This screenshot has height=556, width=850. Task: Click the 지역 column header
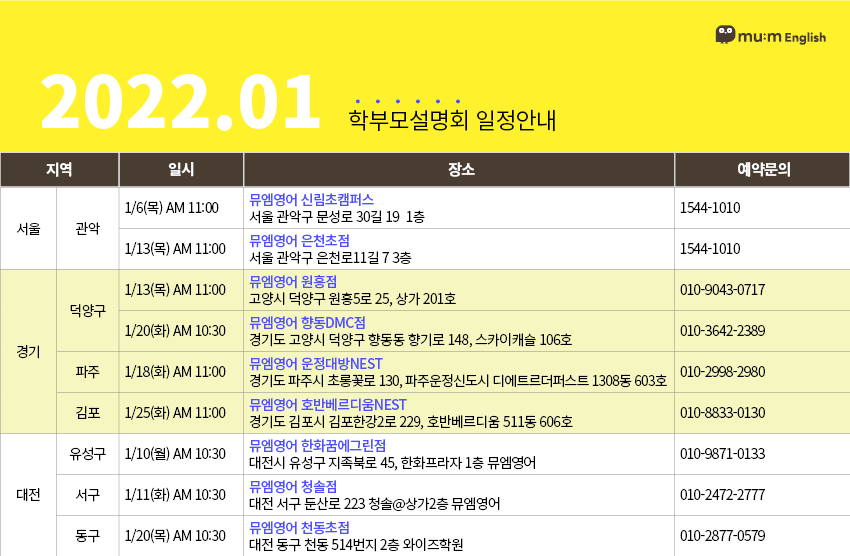coord(60,170)
